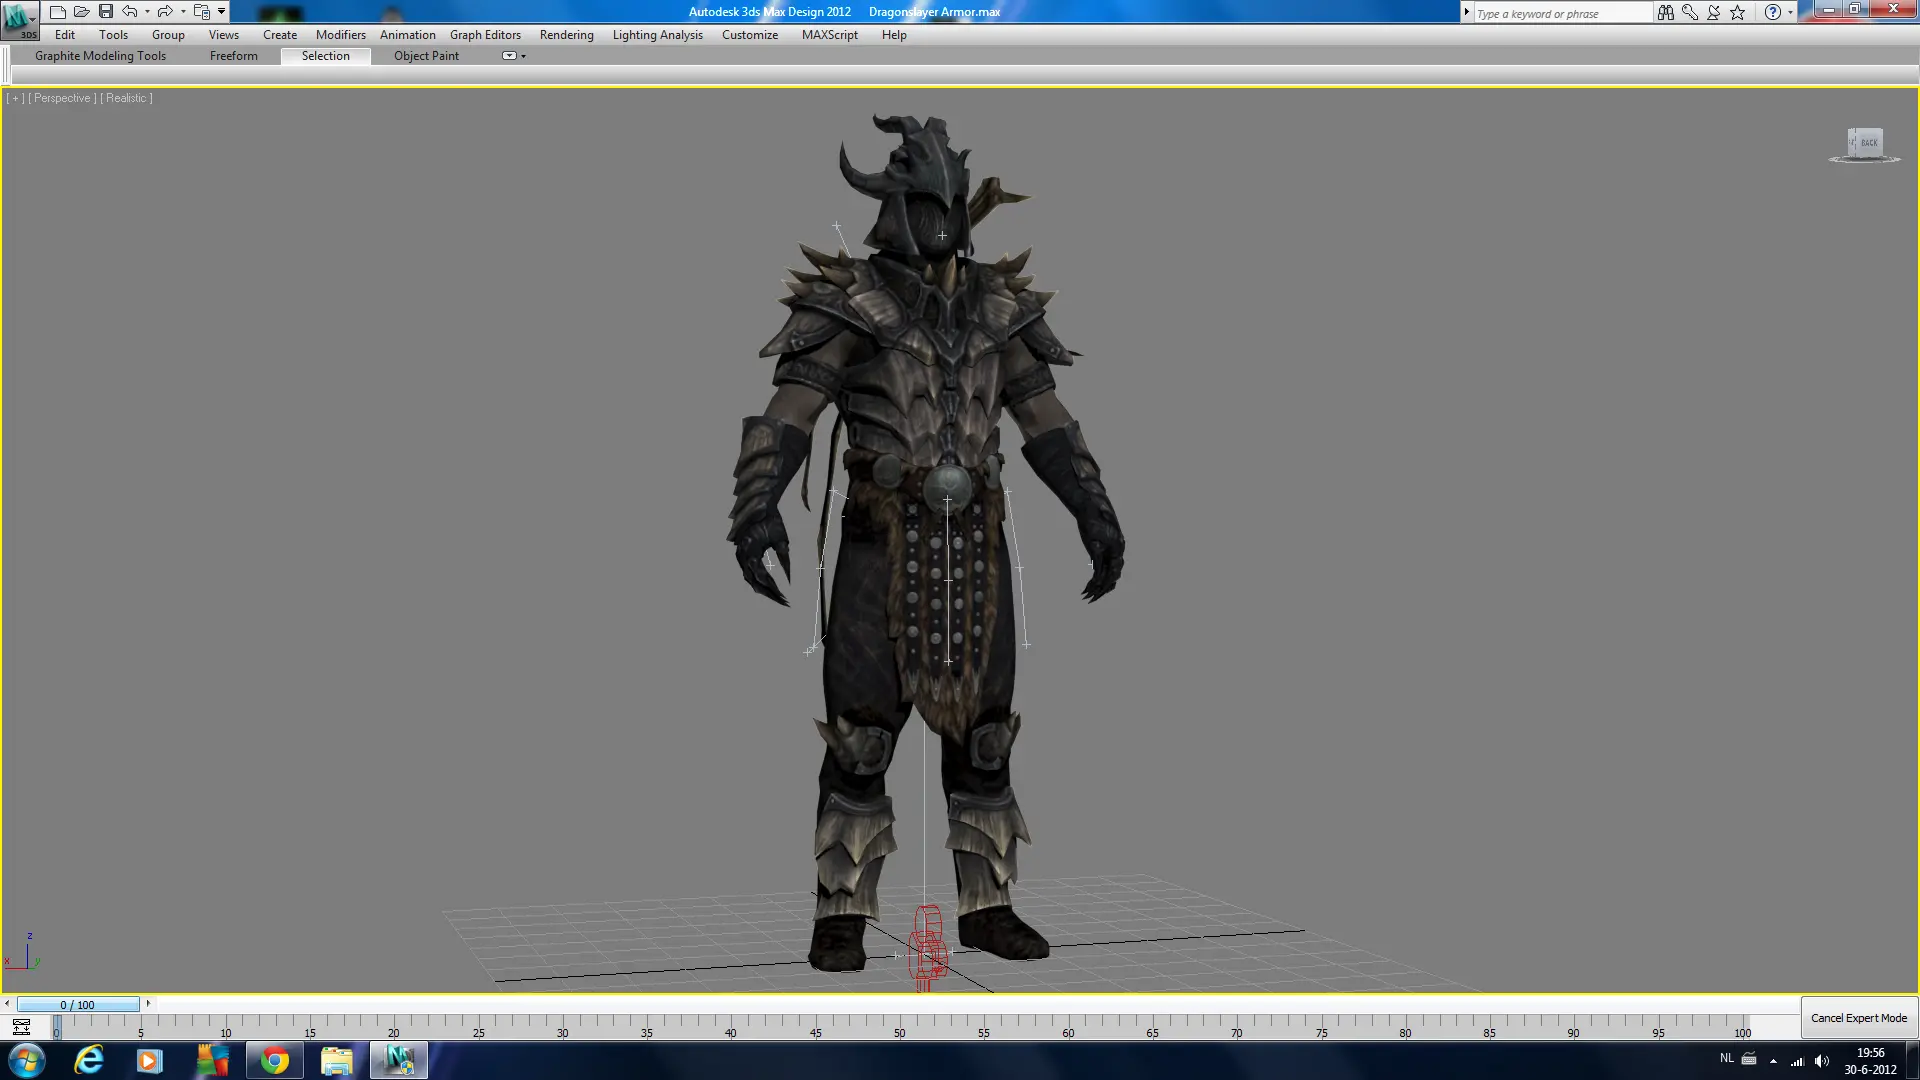Open AVG antivirus taskbar icon
Viewport: 1920px width, 1080px height.
(x=212, y=1060)
